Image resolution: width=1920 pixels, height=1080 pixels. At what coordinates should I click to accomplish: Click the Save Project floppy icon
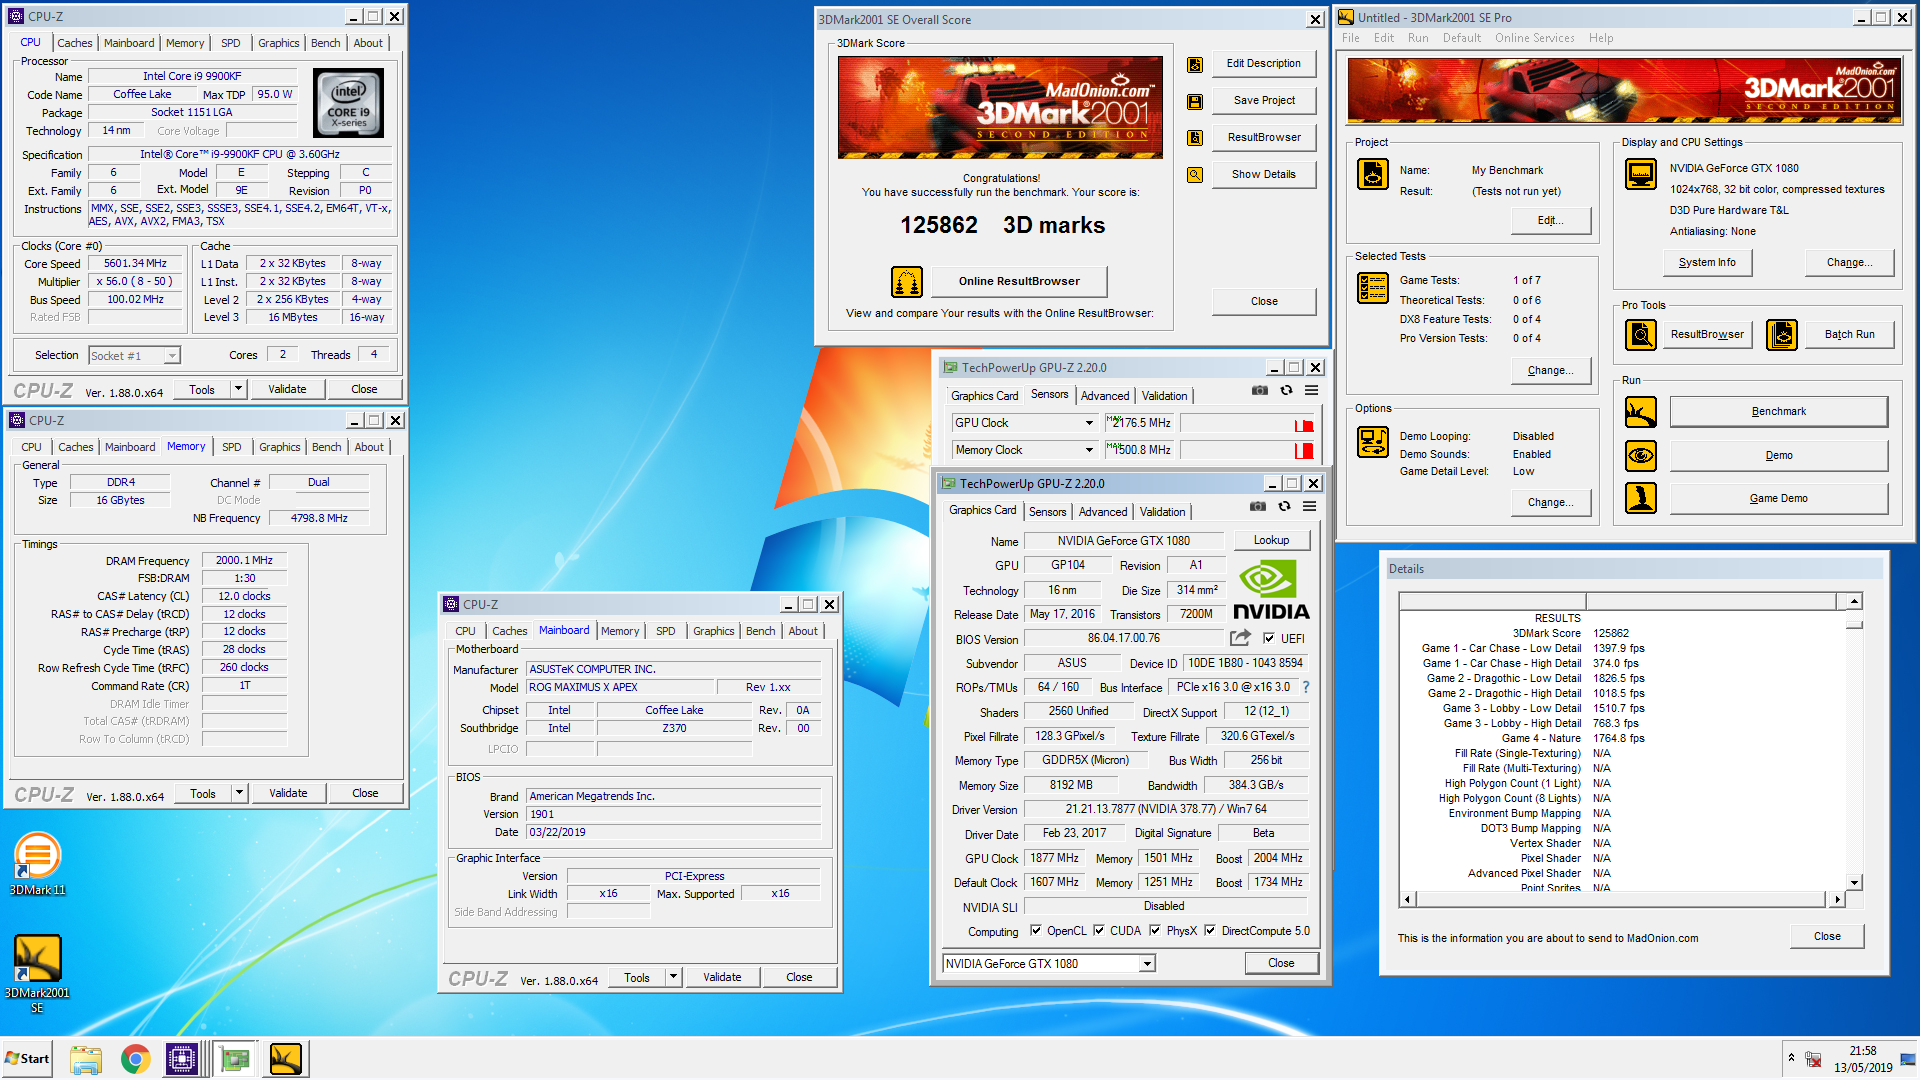(x=1194, y=102)
